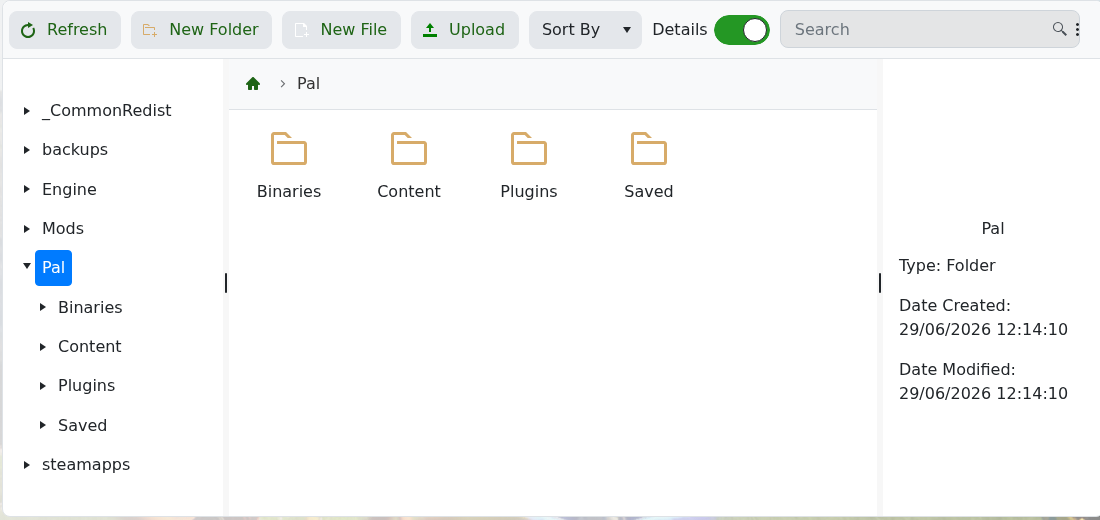Image resolution: width=1100 pixels, height=520 pixels.
Task: Select Plugins in the folder tree
Action: pyautogui.click(x=86, y=386)
